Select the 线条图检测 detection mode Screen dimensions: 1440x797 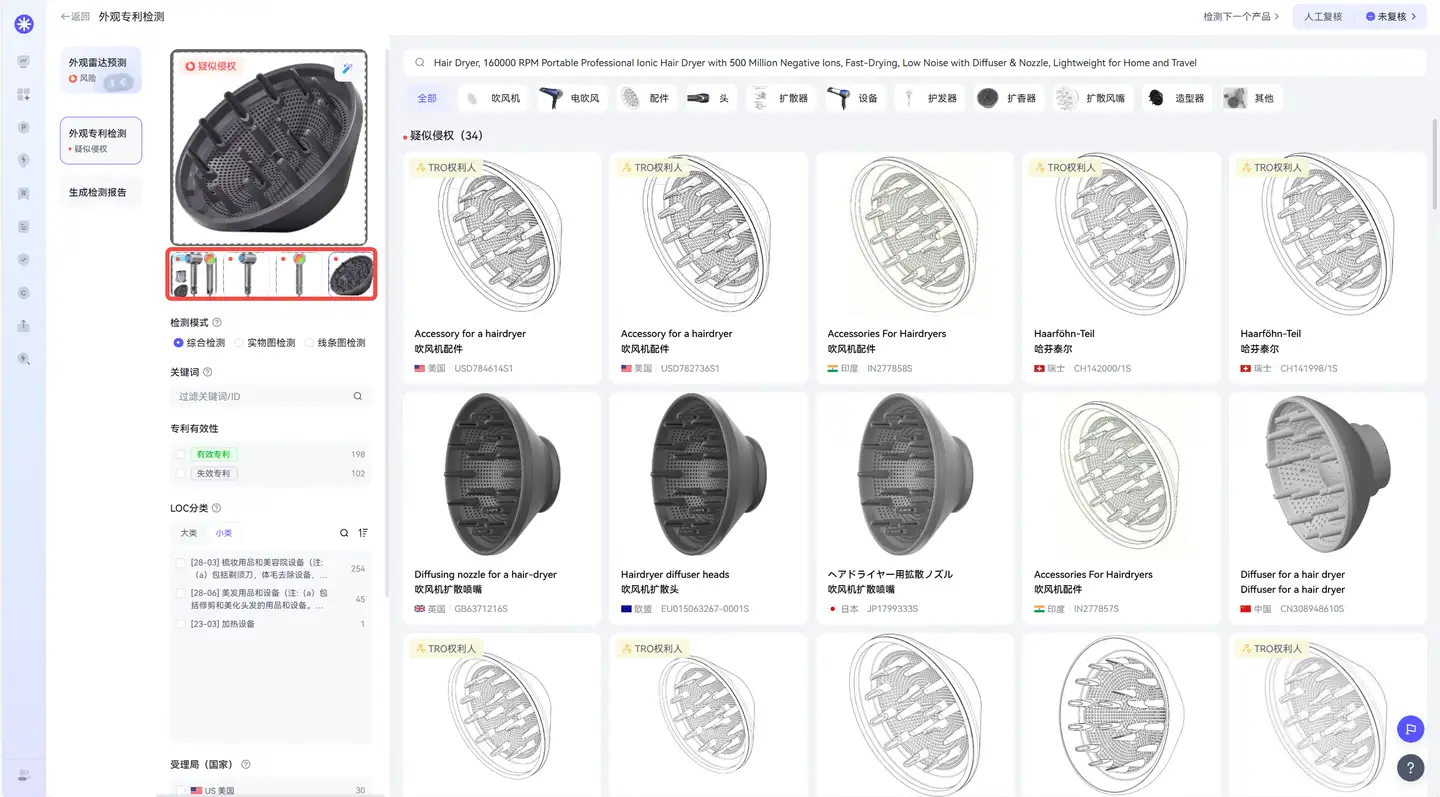coord(310,343)
